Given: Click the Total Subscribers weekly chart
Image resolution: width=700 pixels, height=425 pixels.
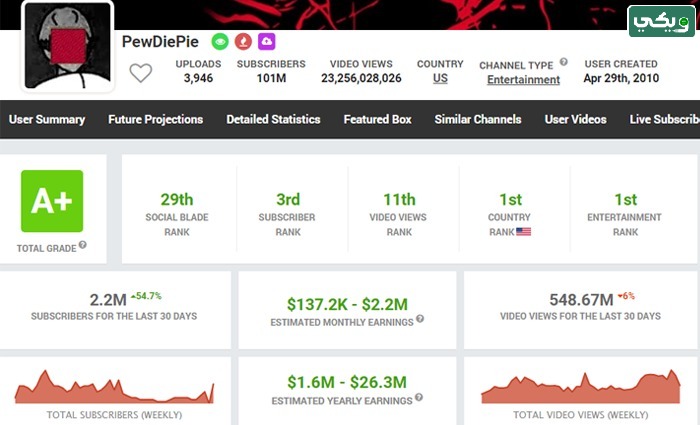Looking at the screenshot, I should [114, 387].
